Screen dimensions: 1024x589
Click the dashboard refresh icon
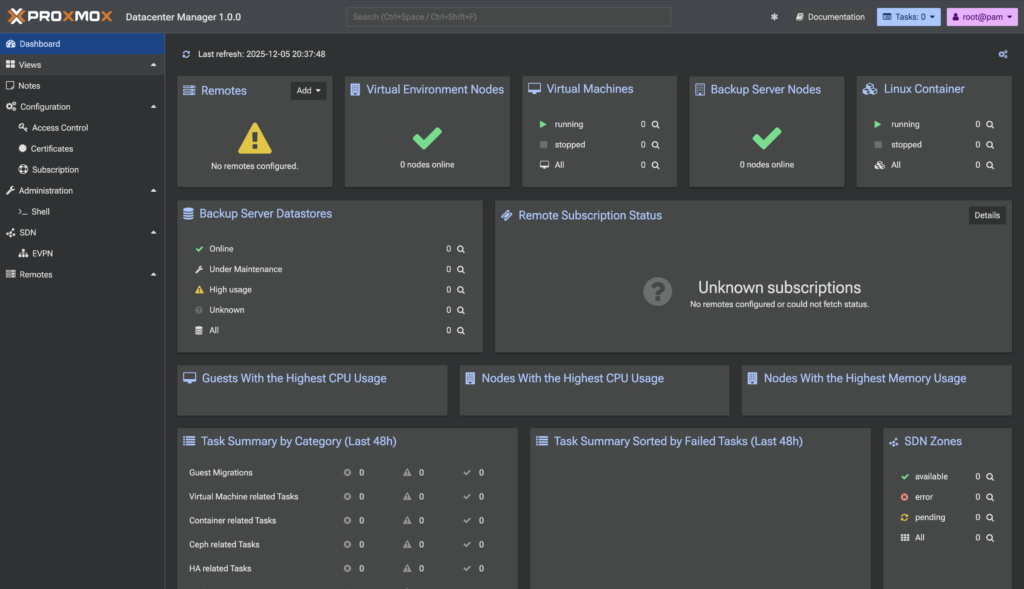(x=186, y=54)
